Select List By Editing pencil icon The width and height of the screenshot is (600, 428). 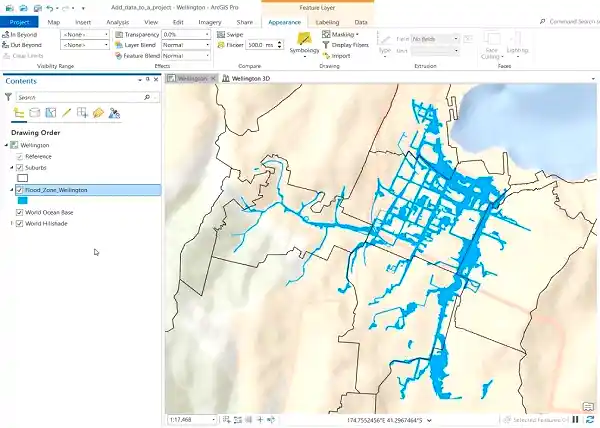coord(66,114)
